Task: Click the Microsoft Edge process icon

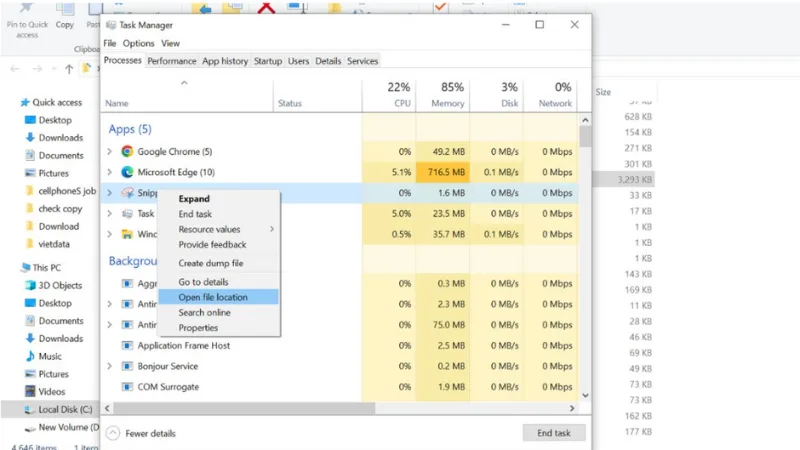Action: click(x=128, y=172)
